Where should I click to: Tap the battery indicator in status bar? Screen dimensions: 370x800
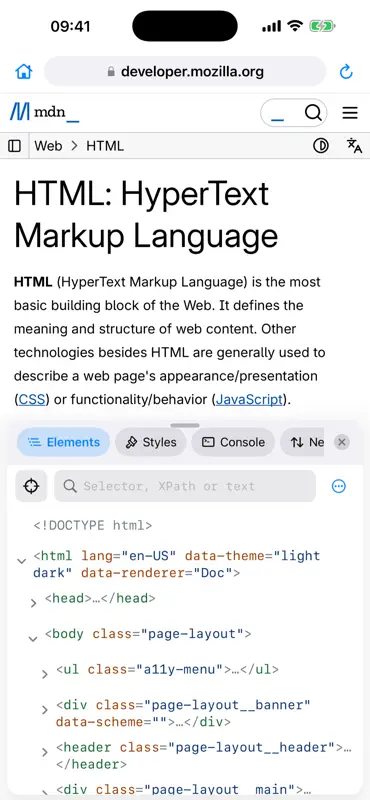[x=322, y=26]
